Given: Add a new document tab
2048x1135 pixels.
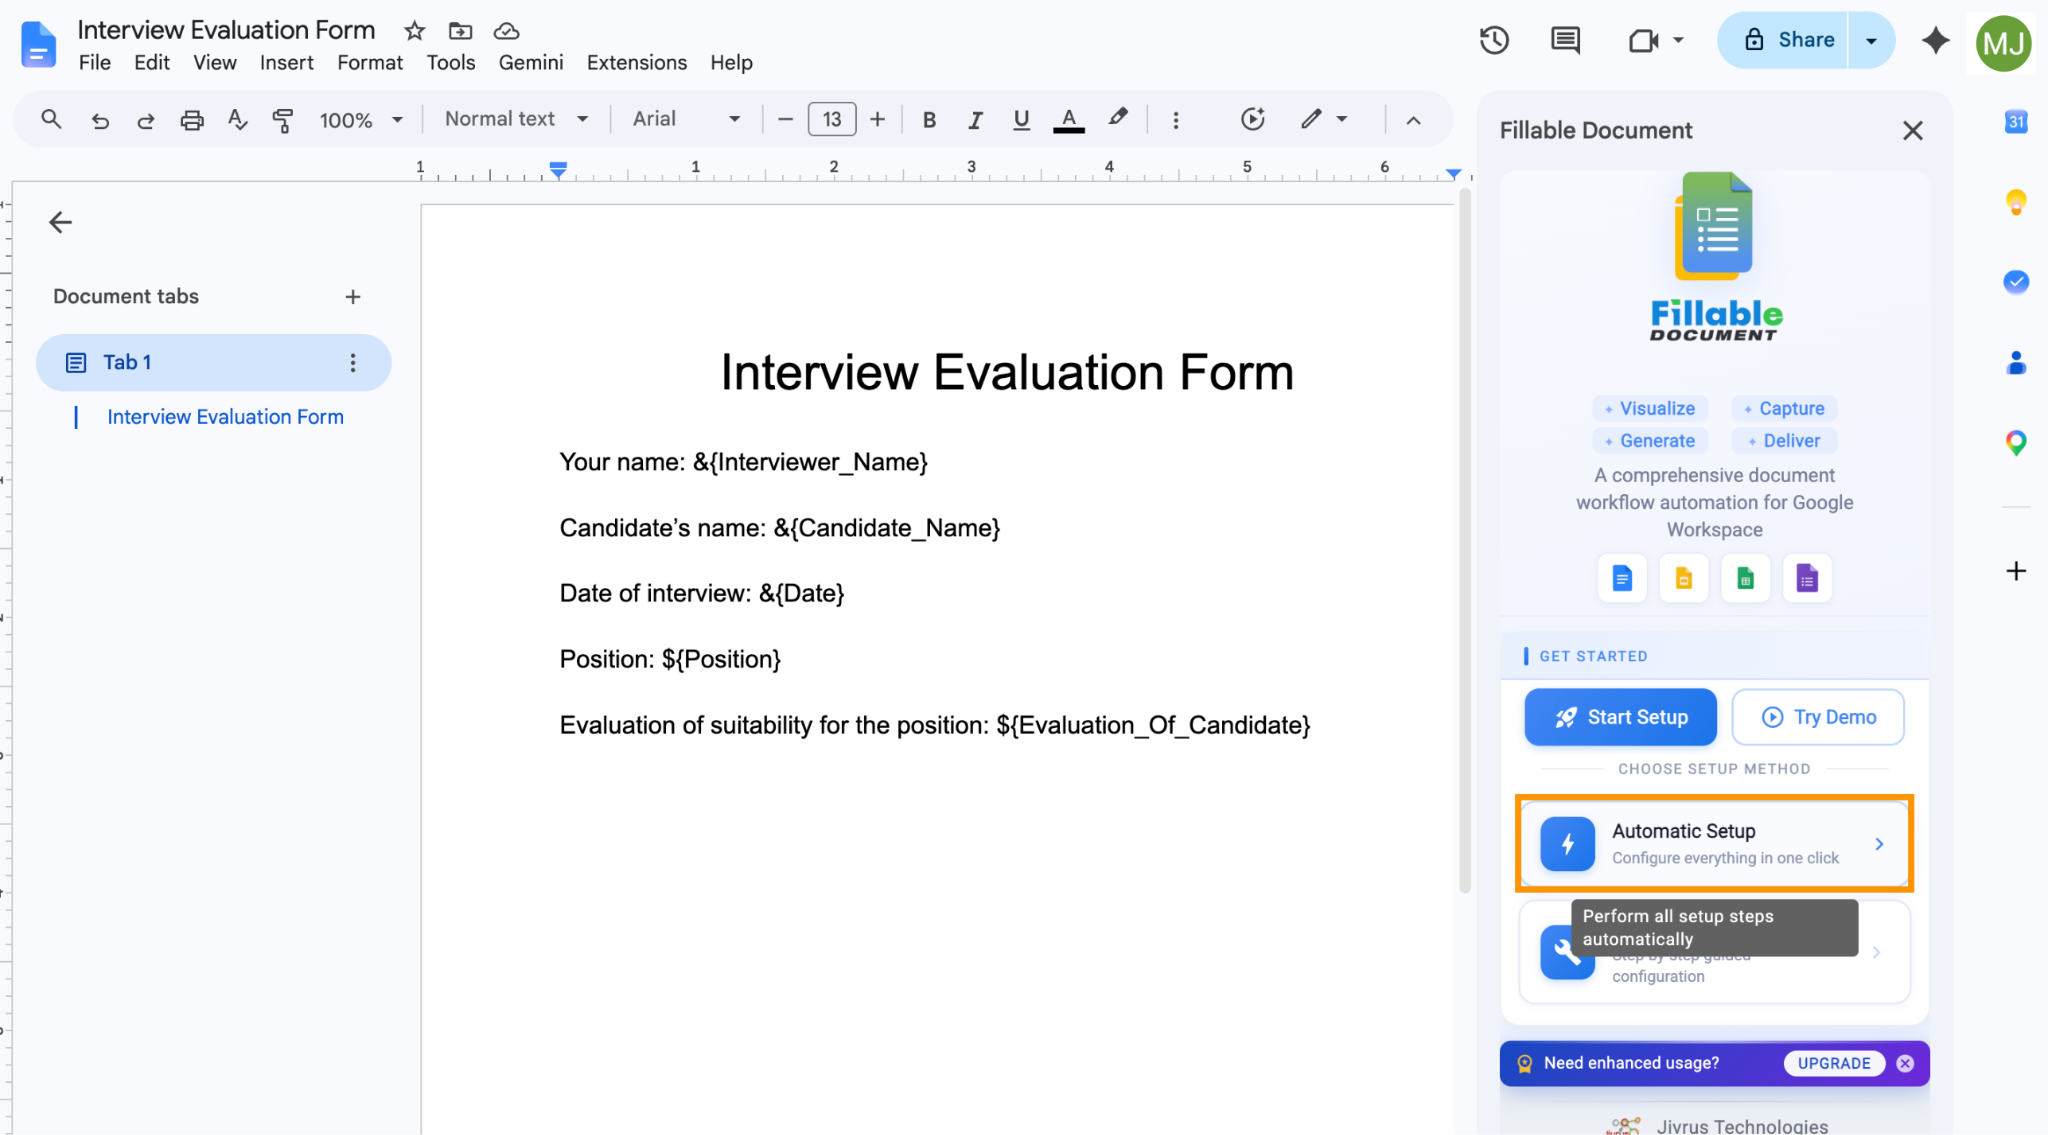Looking at the screenshot, I should point(353,297).
